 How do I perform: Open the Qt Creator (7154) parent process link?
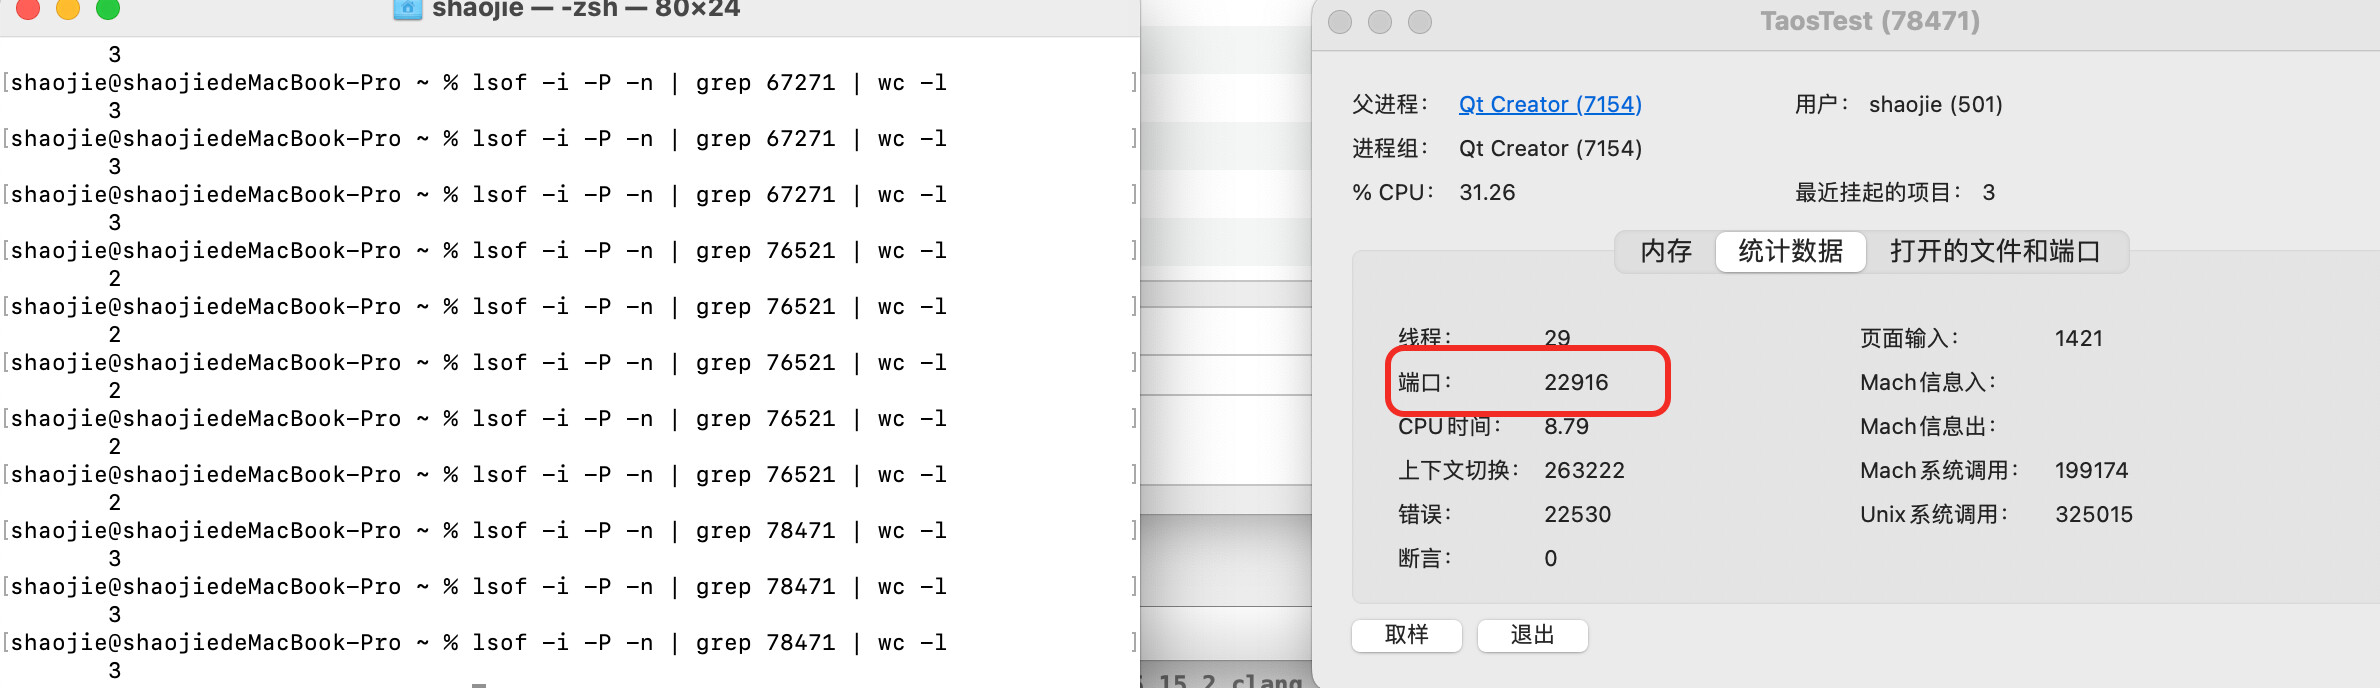[1550, 104]
